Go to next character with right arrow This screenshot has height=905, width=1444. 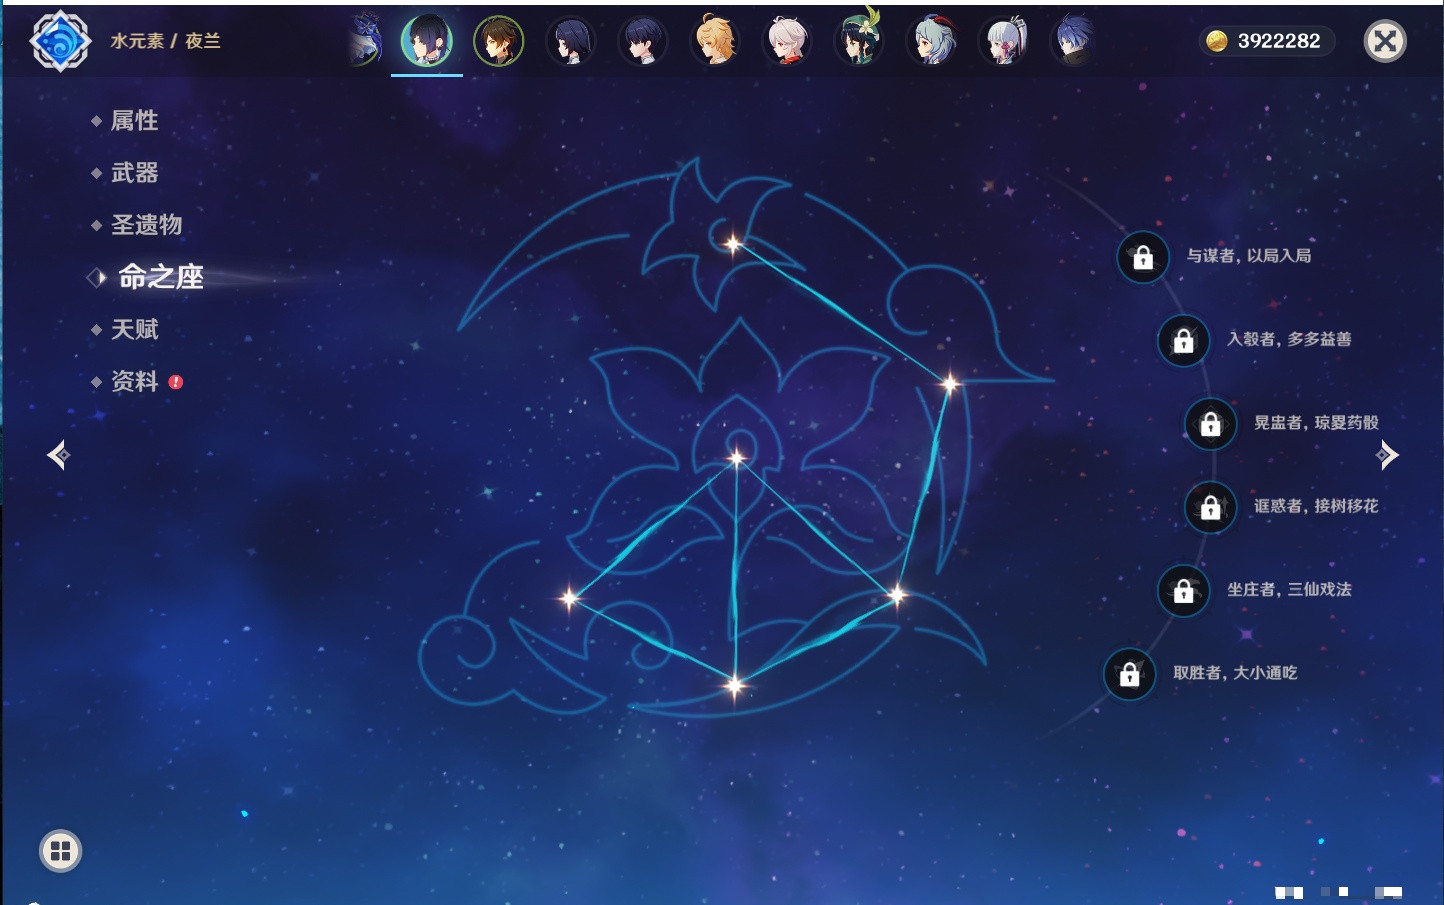[x=1387, y=455]
